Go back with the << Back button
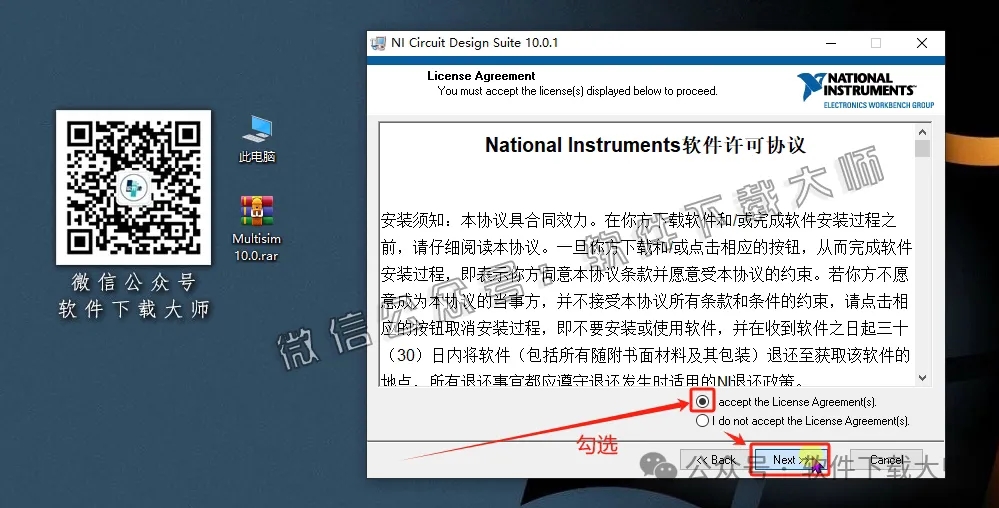Viewport: 999px width, 508px height. 715,460
